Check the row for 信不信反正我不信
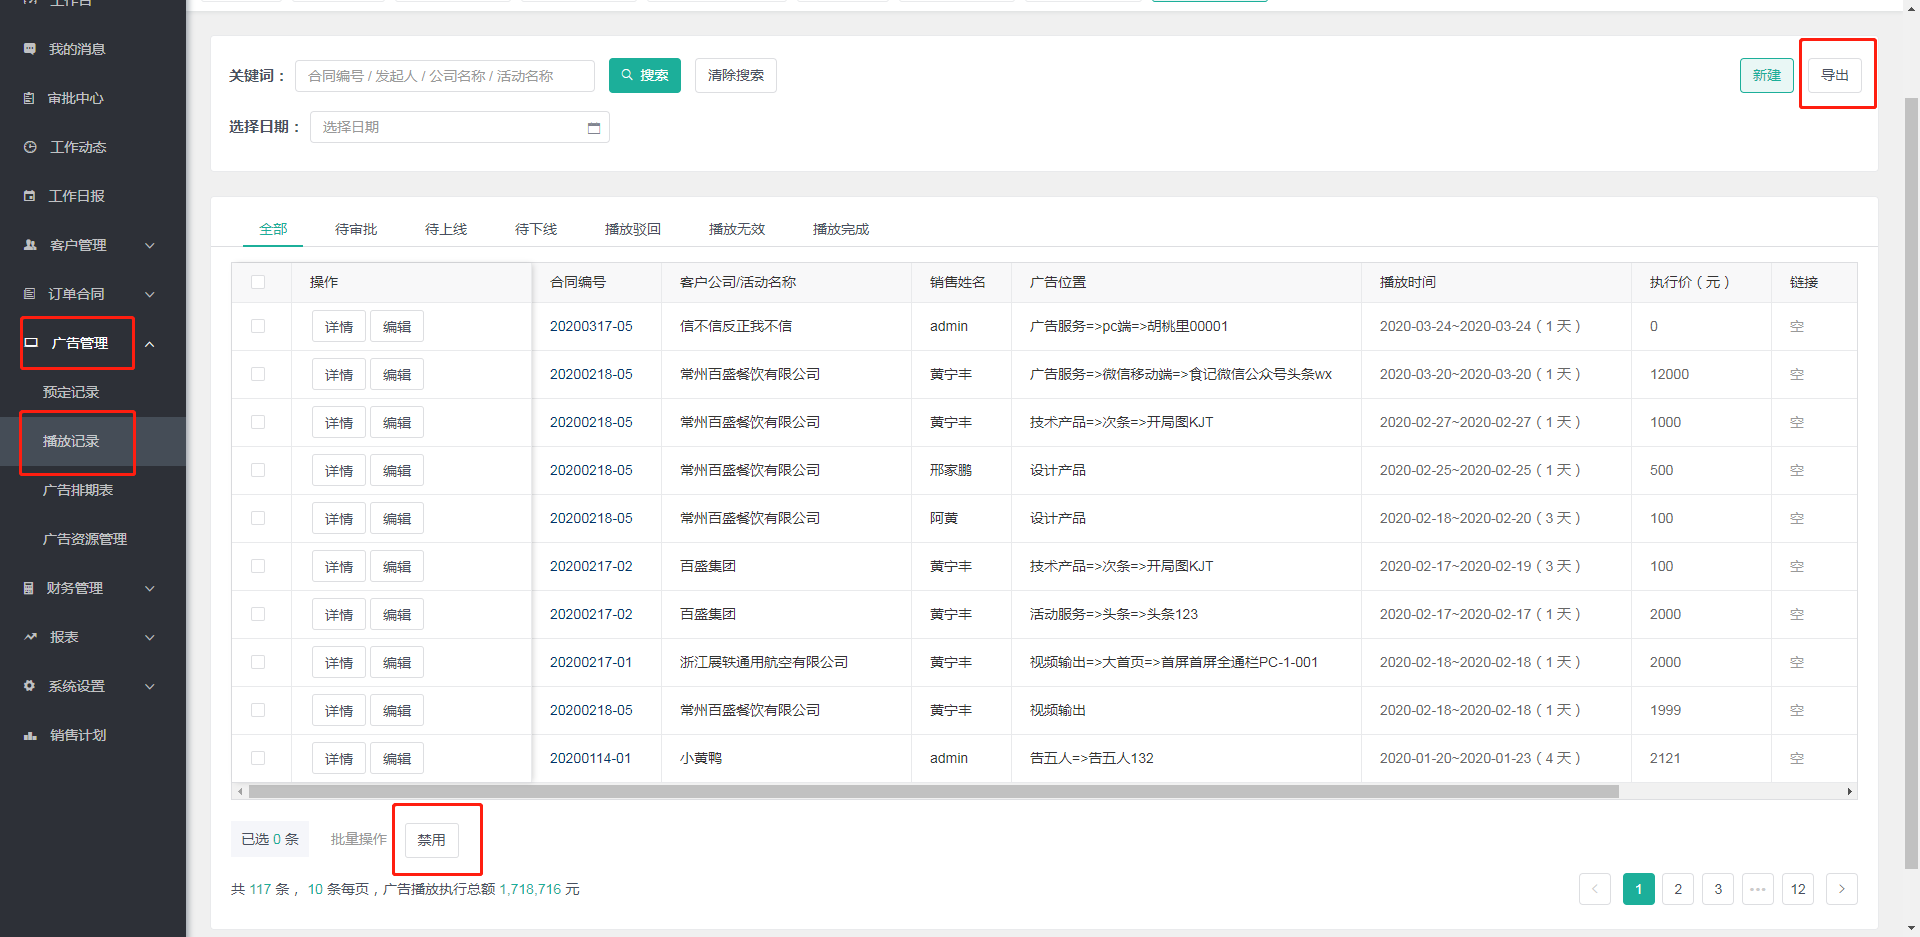Screen dimensions: 1920x937 (258, 326)
